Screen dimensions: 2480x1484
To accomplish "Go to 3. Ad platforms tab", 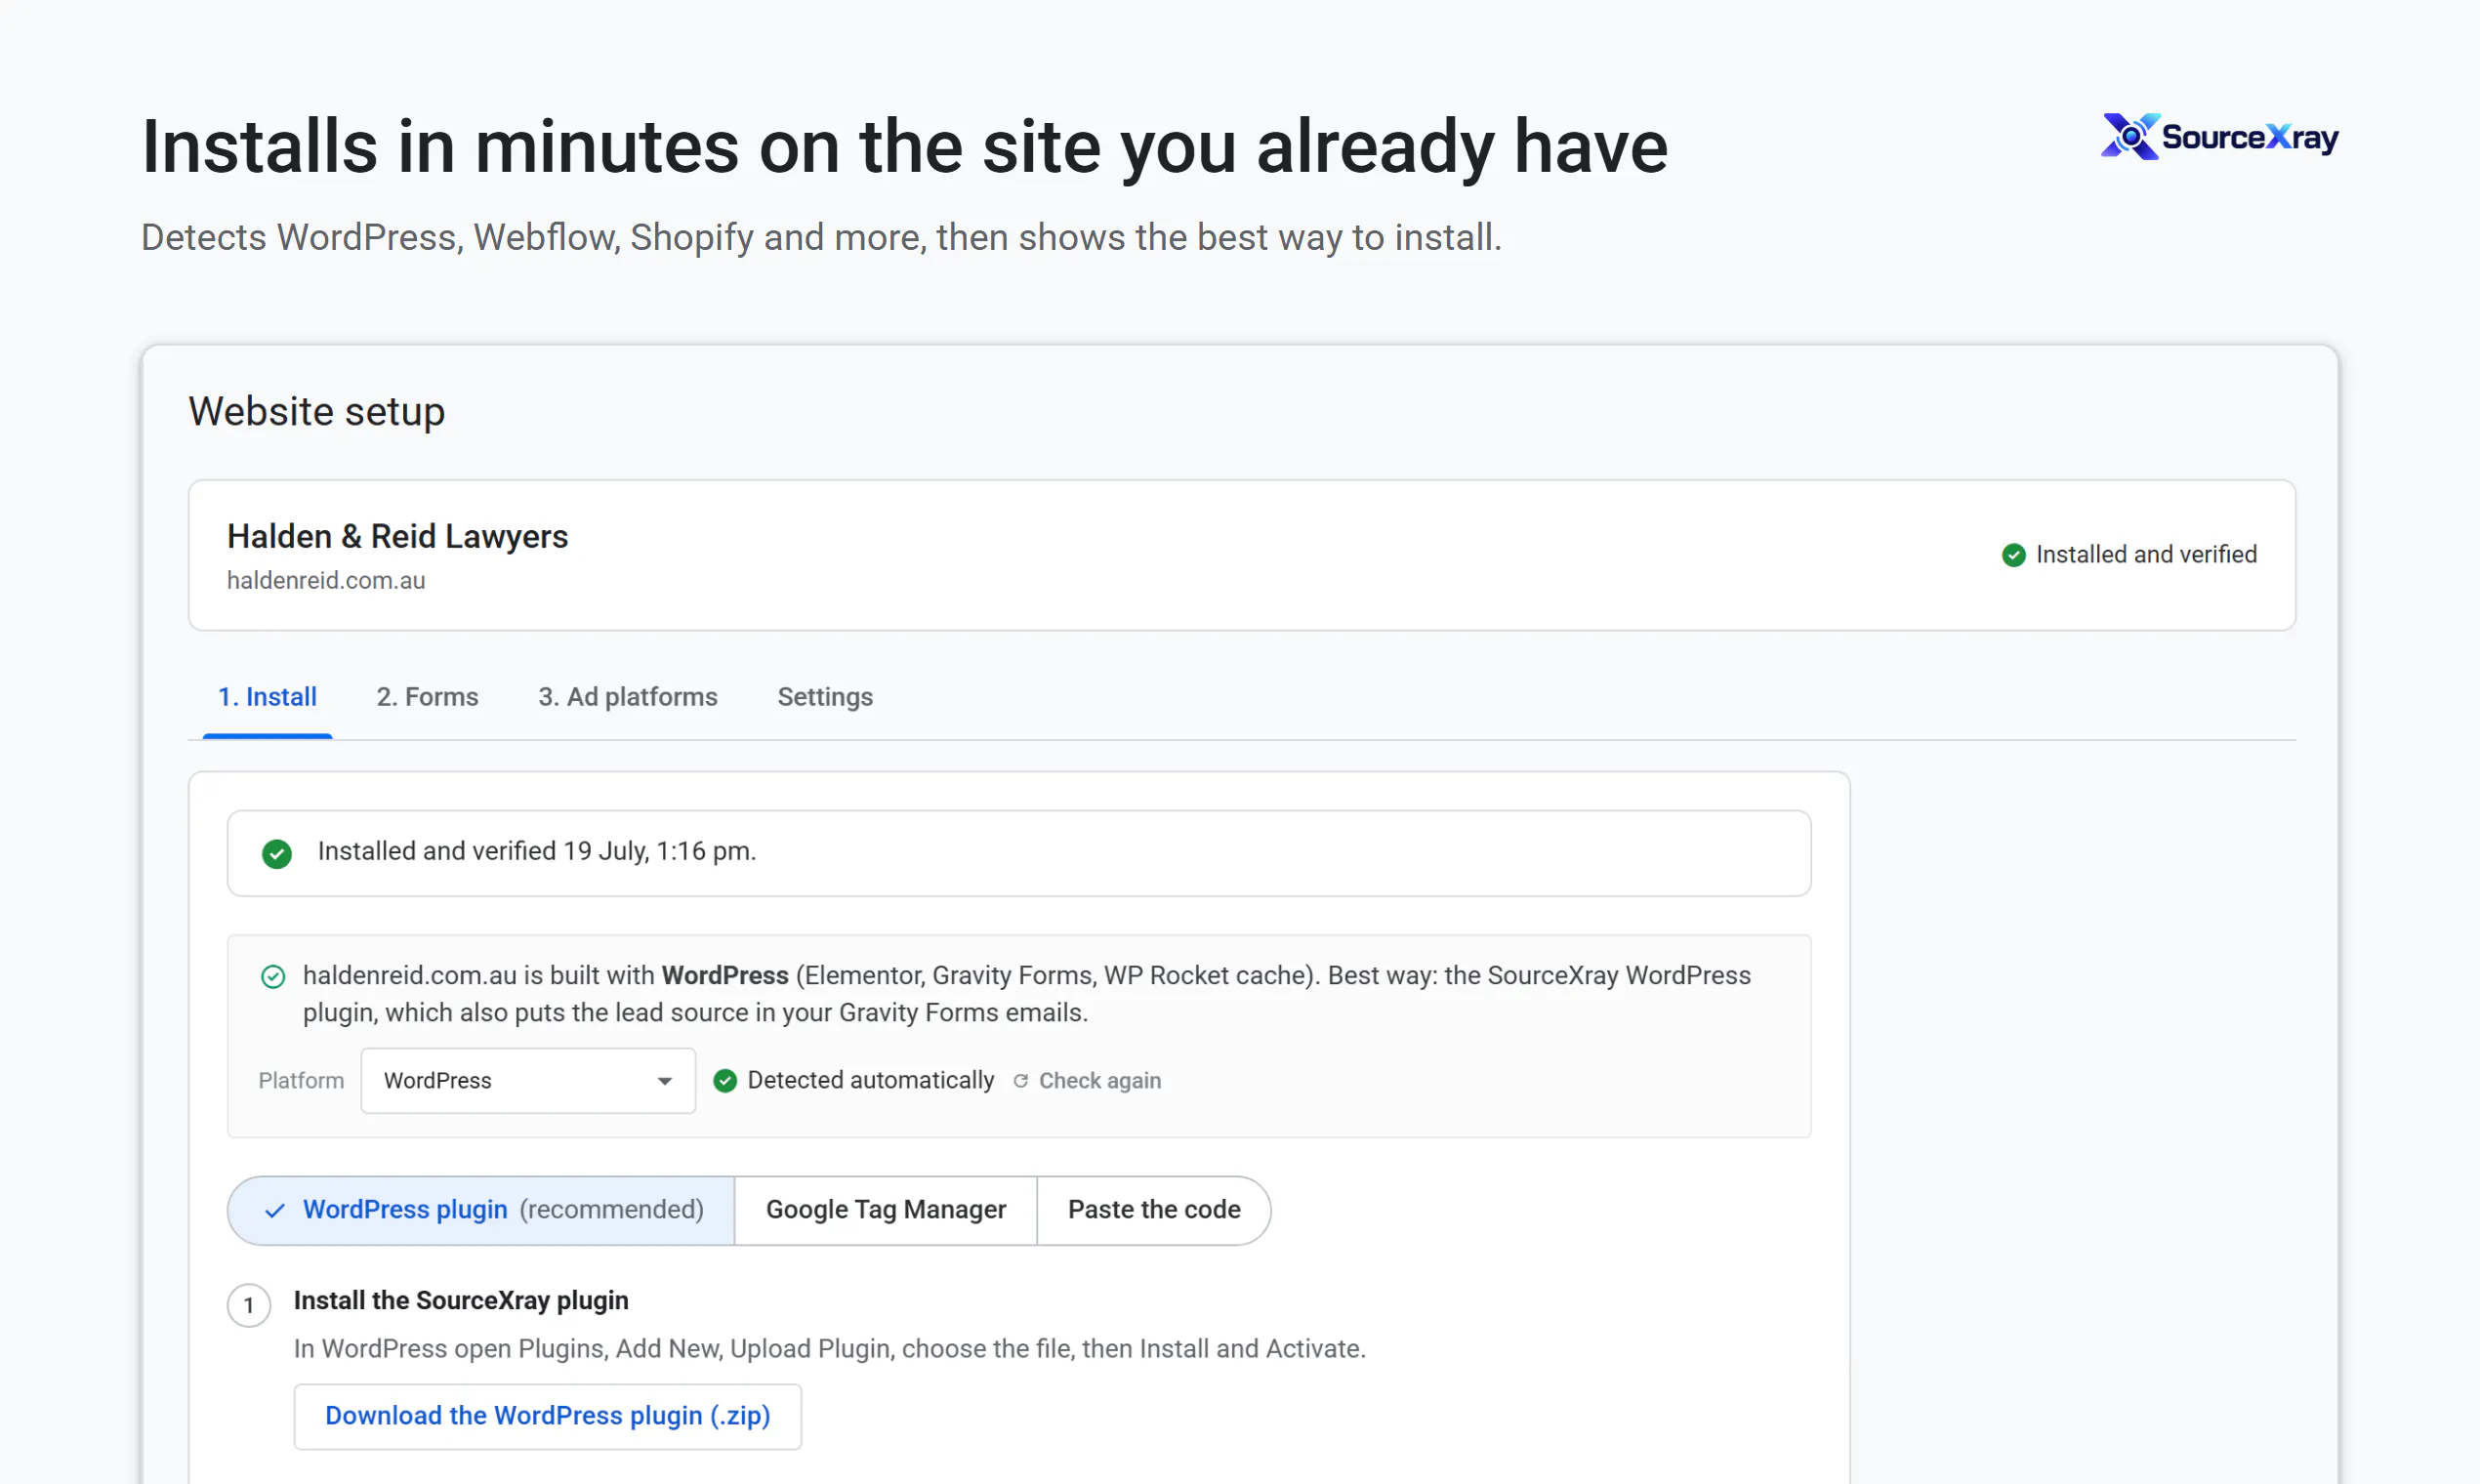I will coord(628,697).
